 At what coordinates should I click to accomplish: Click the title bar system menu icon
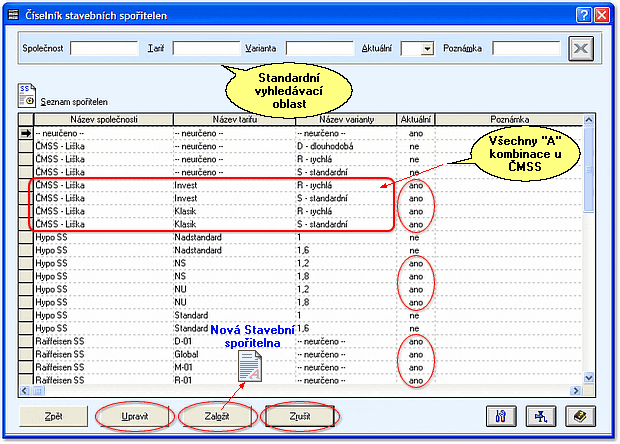tap(14, 15)
